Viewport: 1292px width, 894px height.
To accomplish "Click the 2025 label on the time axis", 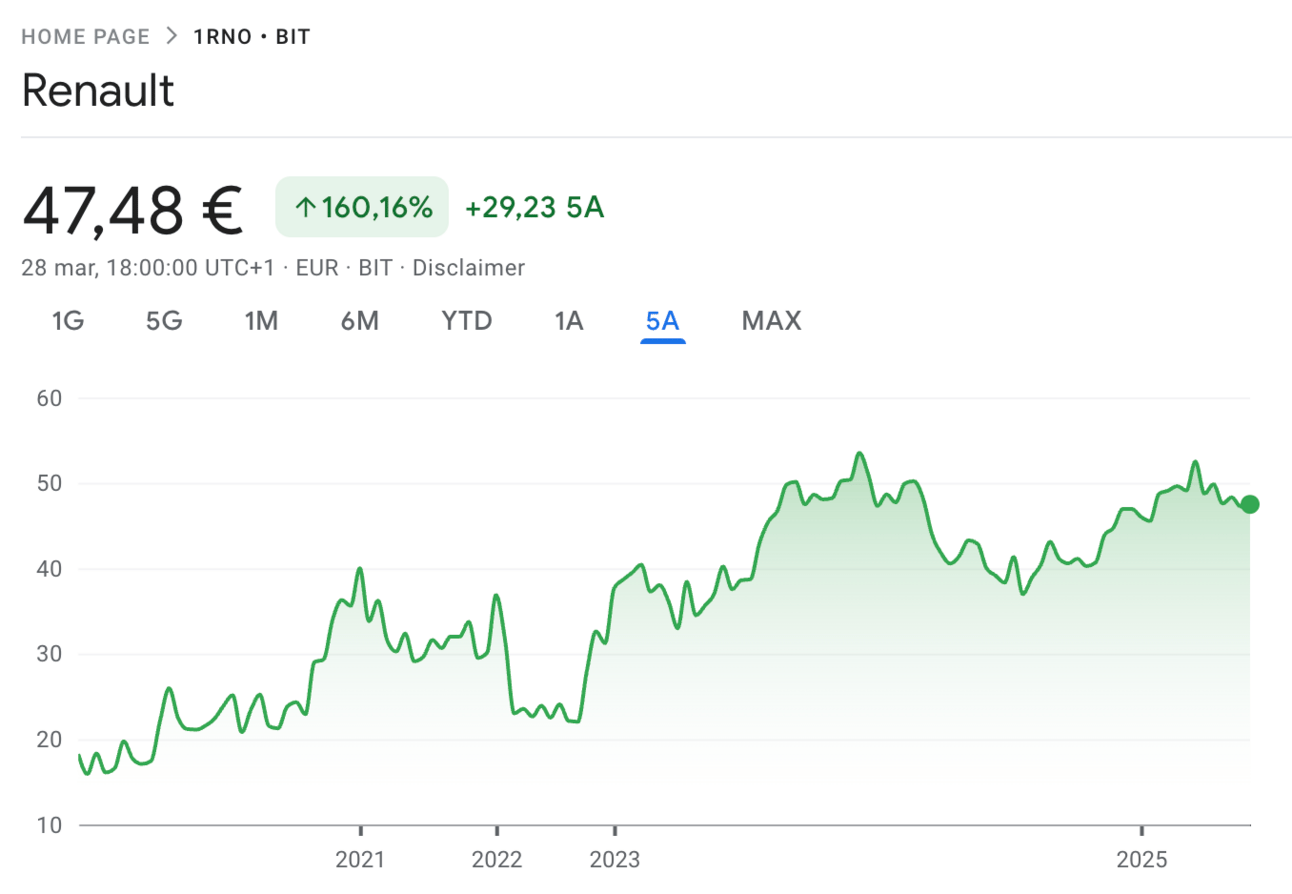I will tap(1141, 859).
